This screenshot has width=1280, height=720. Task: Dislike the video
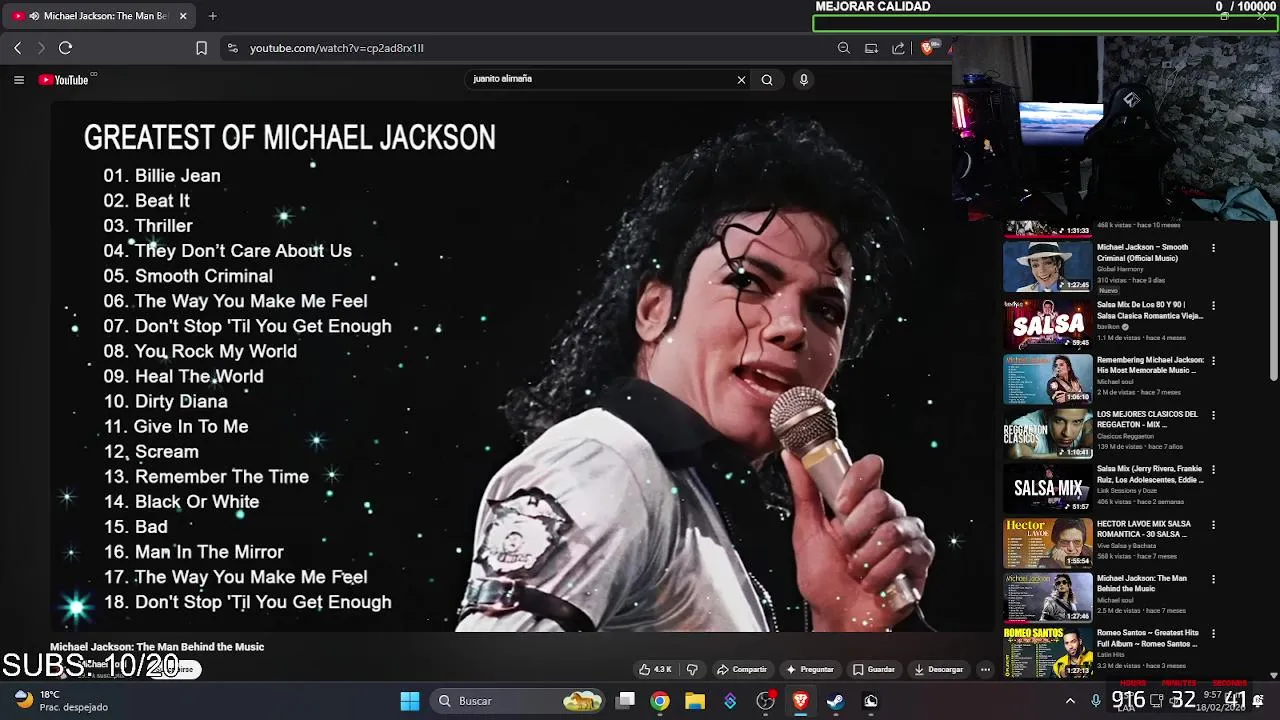[x=692, y=669]
